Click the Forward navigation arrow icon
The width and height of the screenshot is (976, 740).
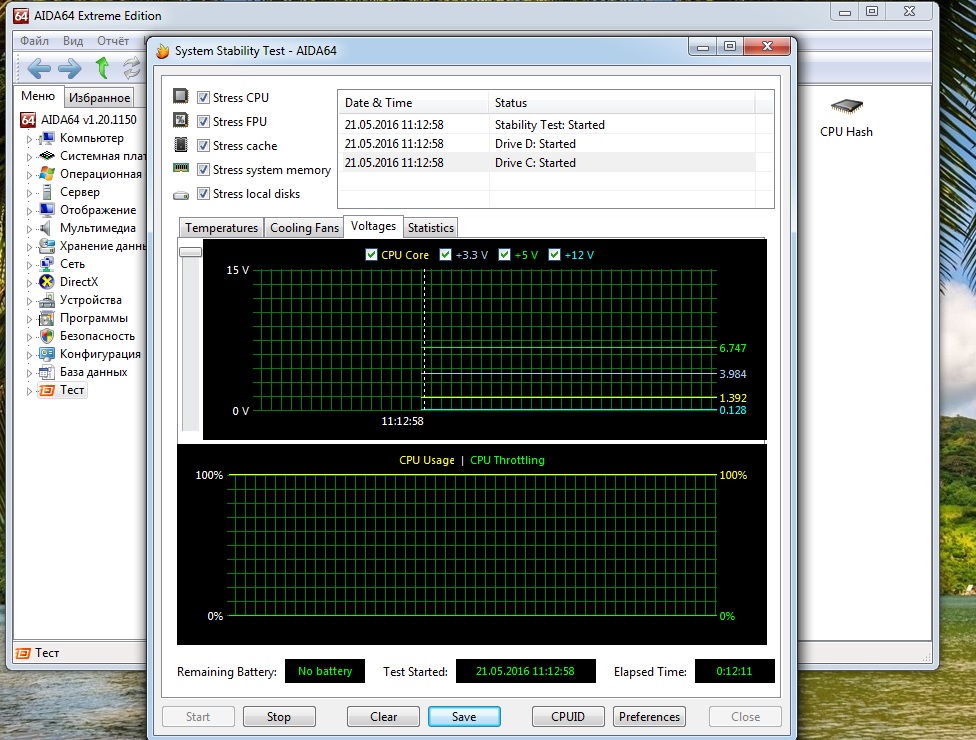coord(69,68)
